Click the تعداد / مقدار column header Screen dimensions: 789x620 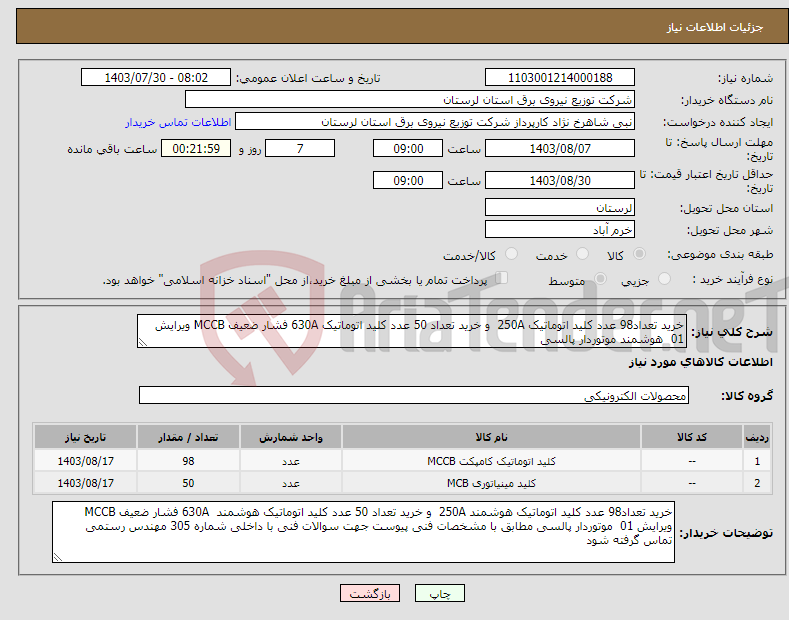pos(188,437)
